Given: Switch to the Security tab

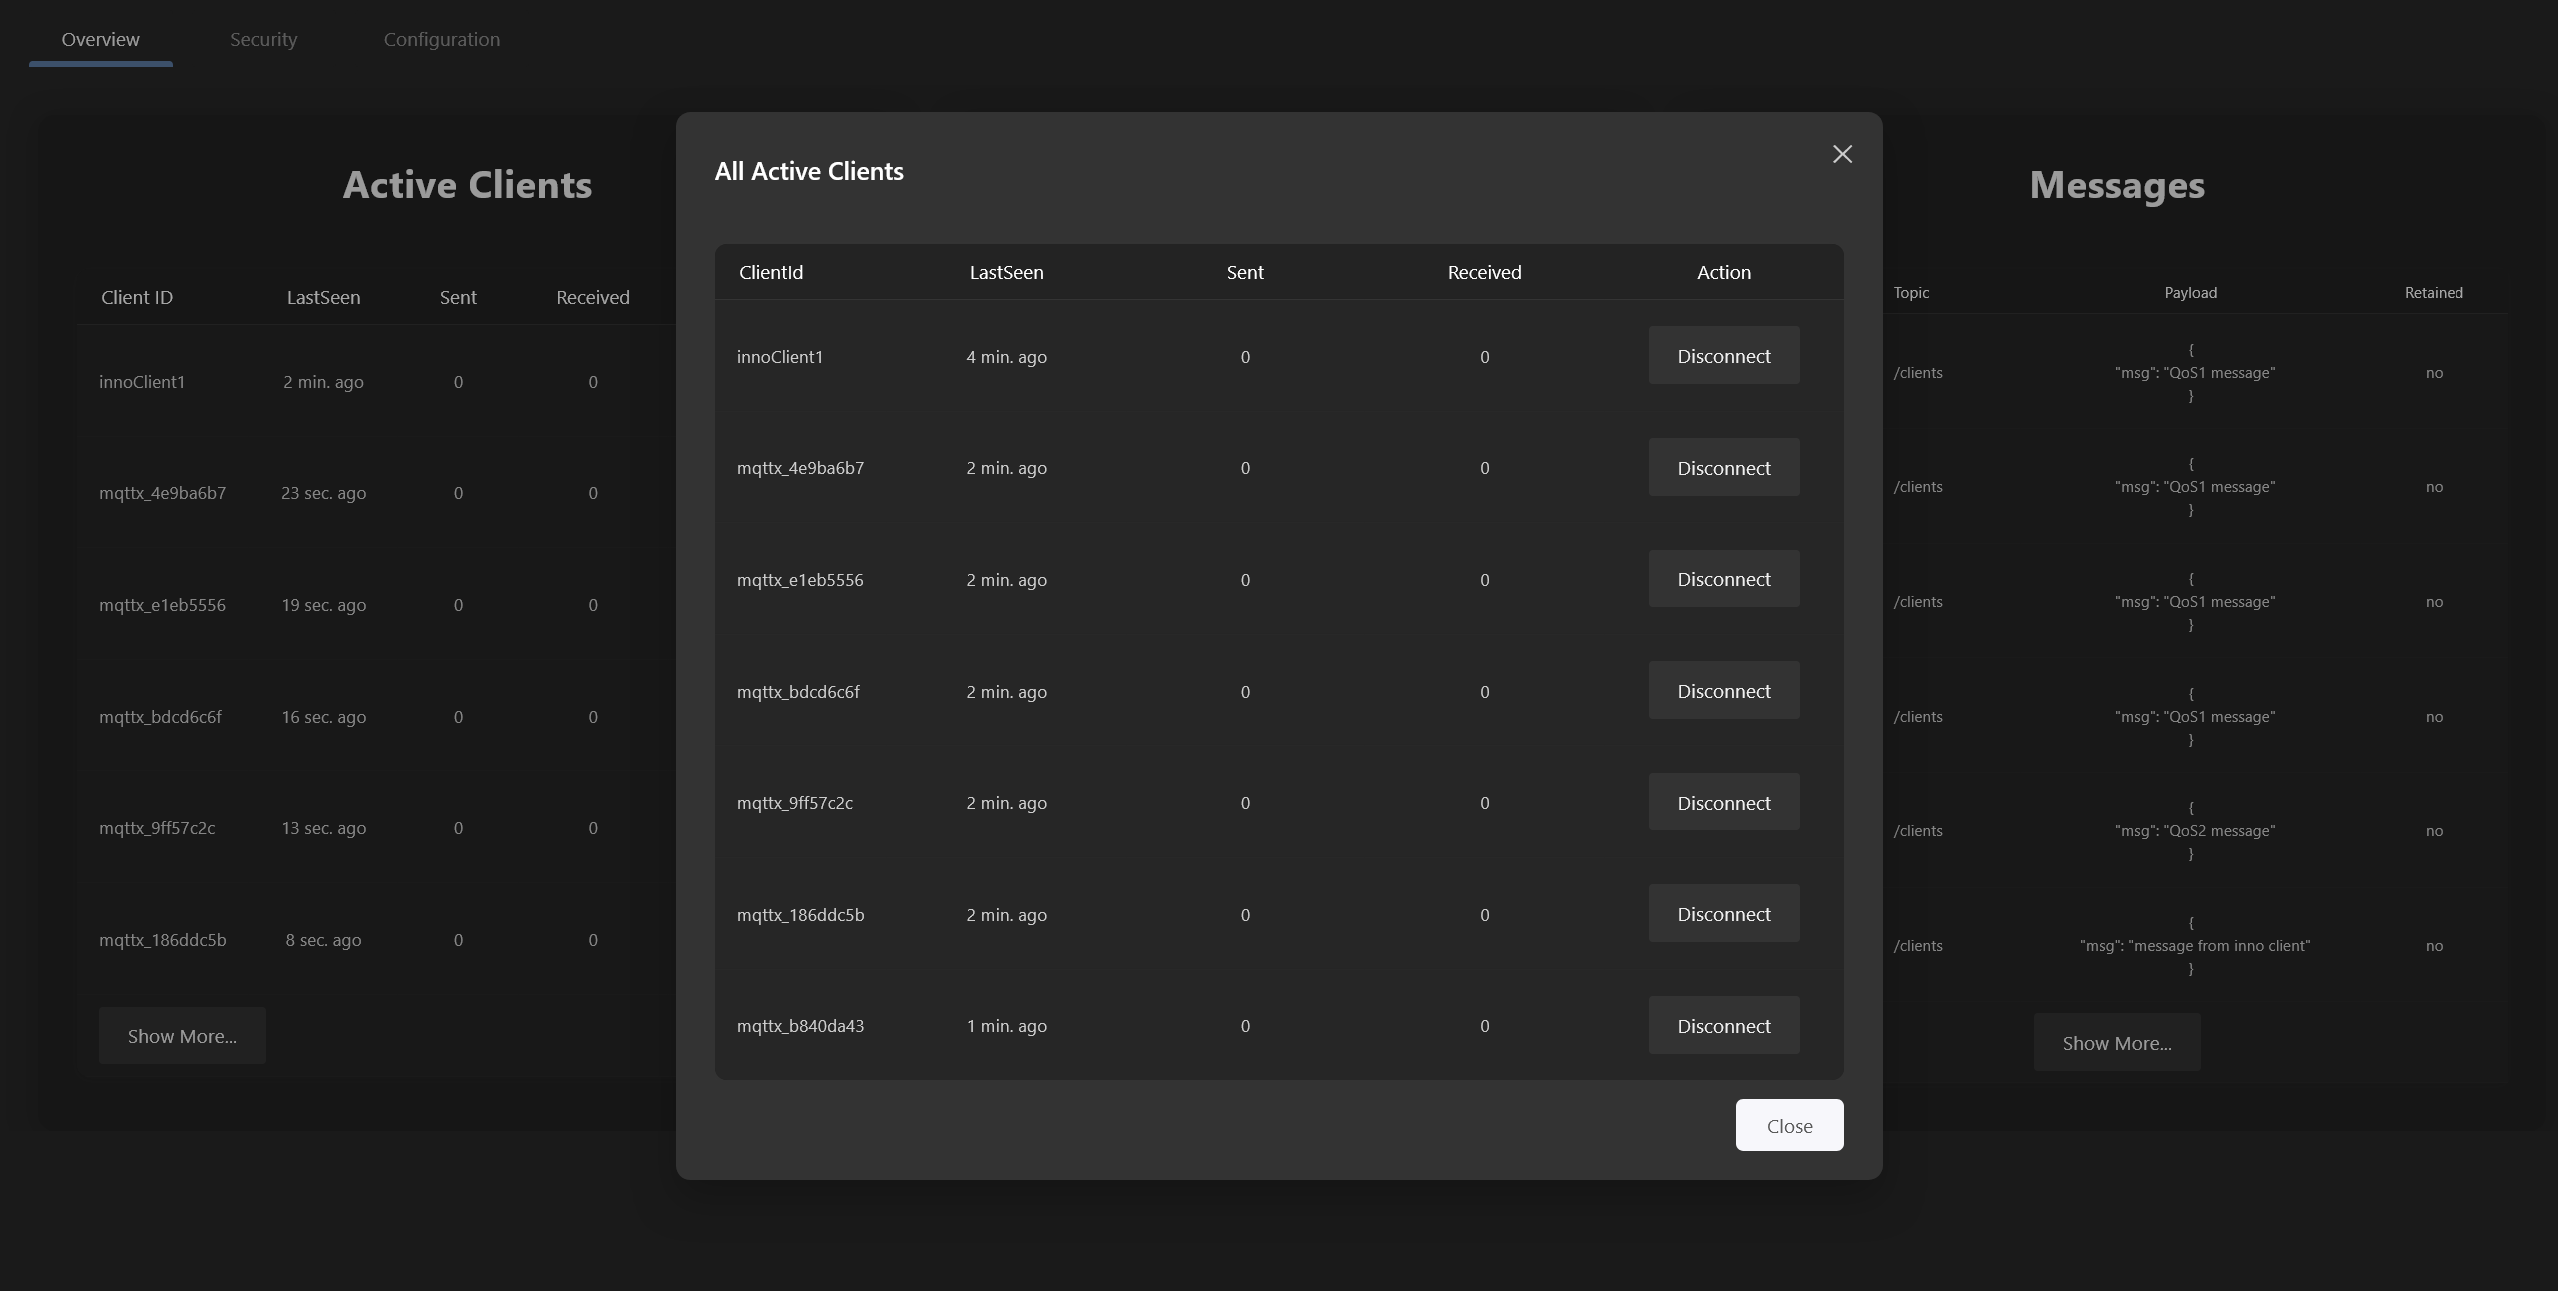Looking at the screenshot, I should 263,39.
